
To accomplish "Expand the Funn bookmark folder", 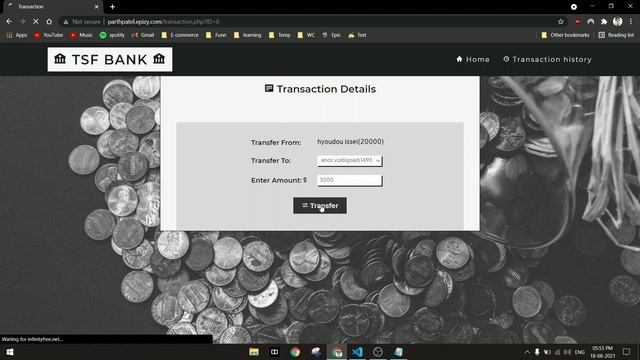I will tap(216, 35).
